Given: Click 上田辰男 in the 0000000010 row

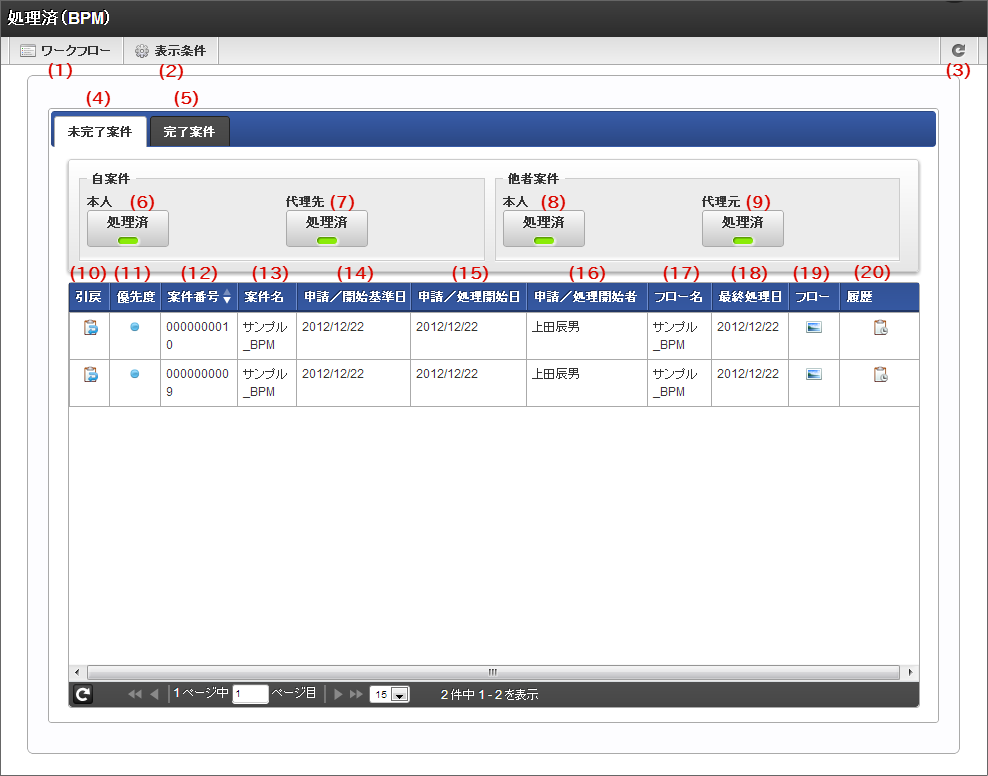Looking at the screenshot, I should pos(556,327).
